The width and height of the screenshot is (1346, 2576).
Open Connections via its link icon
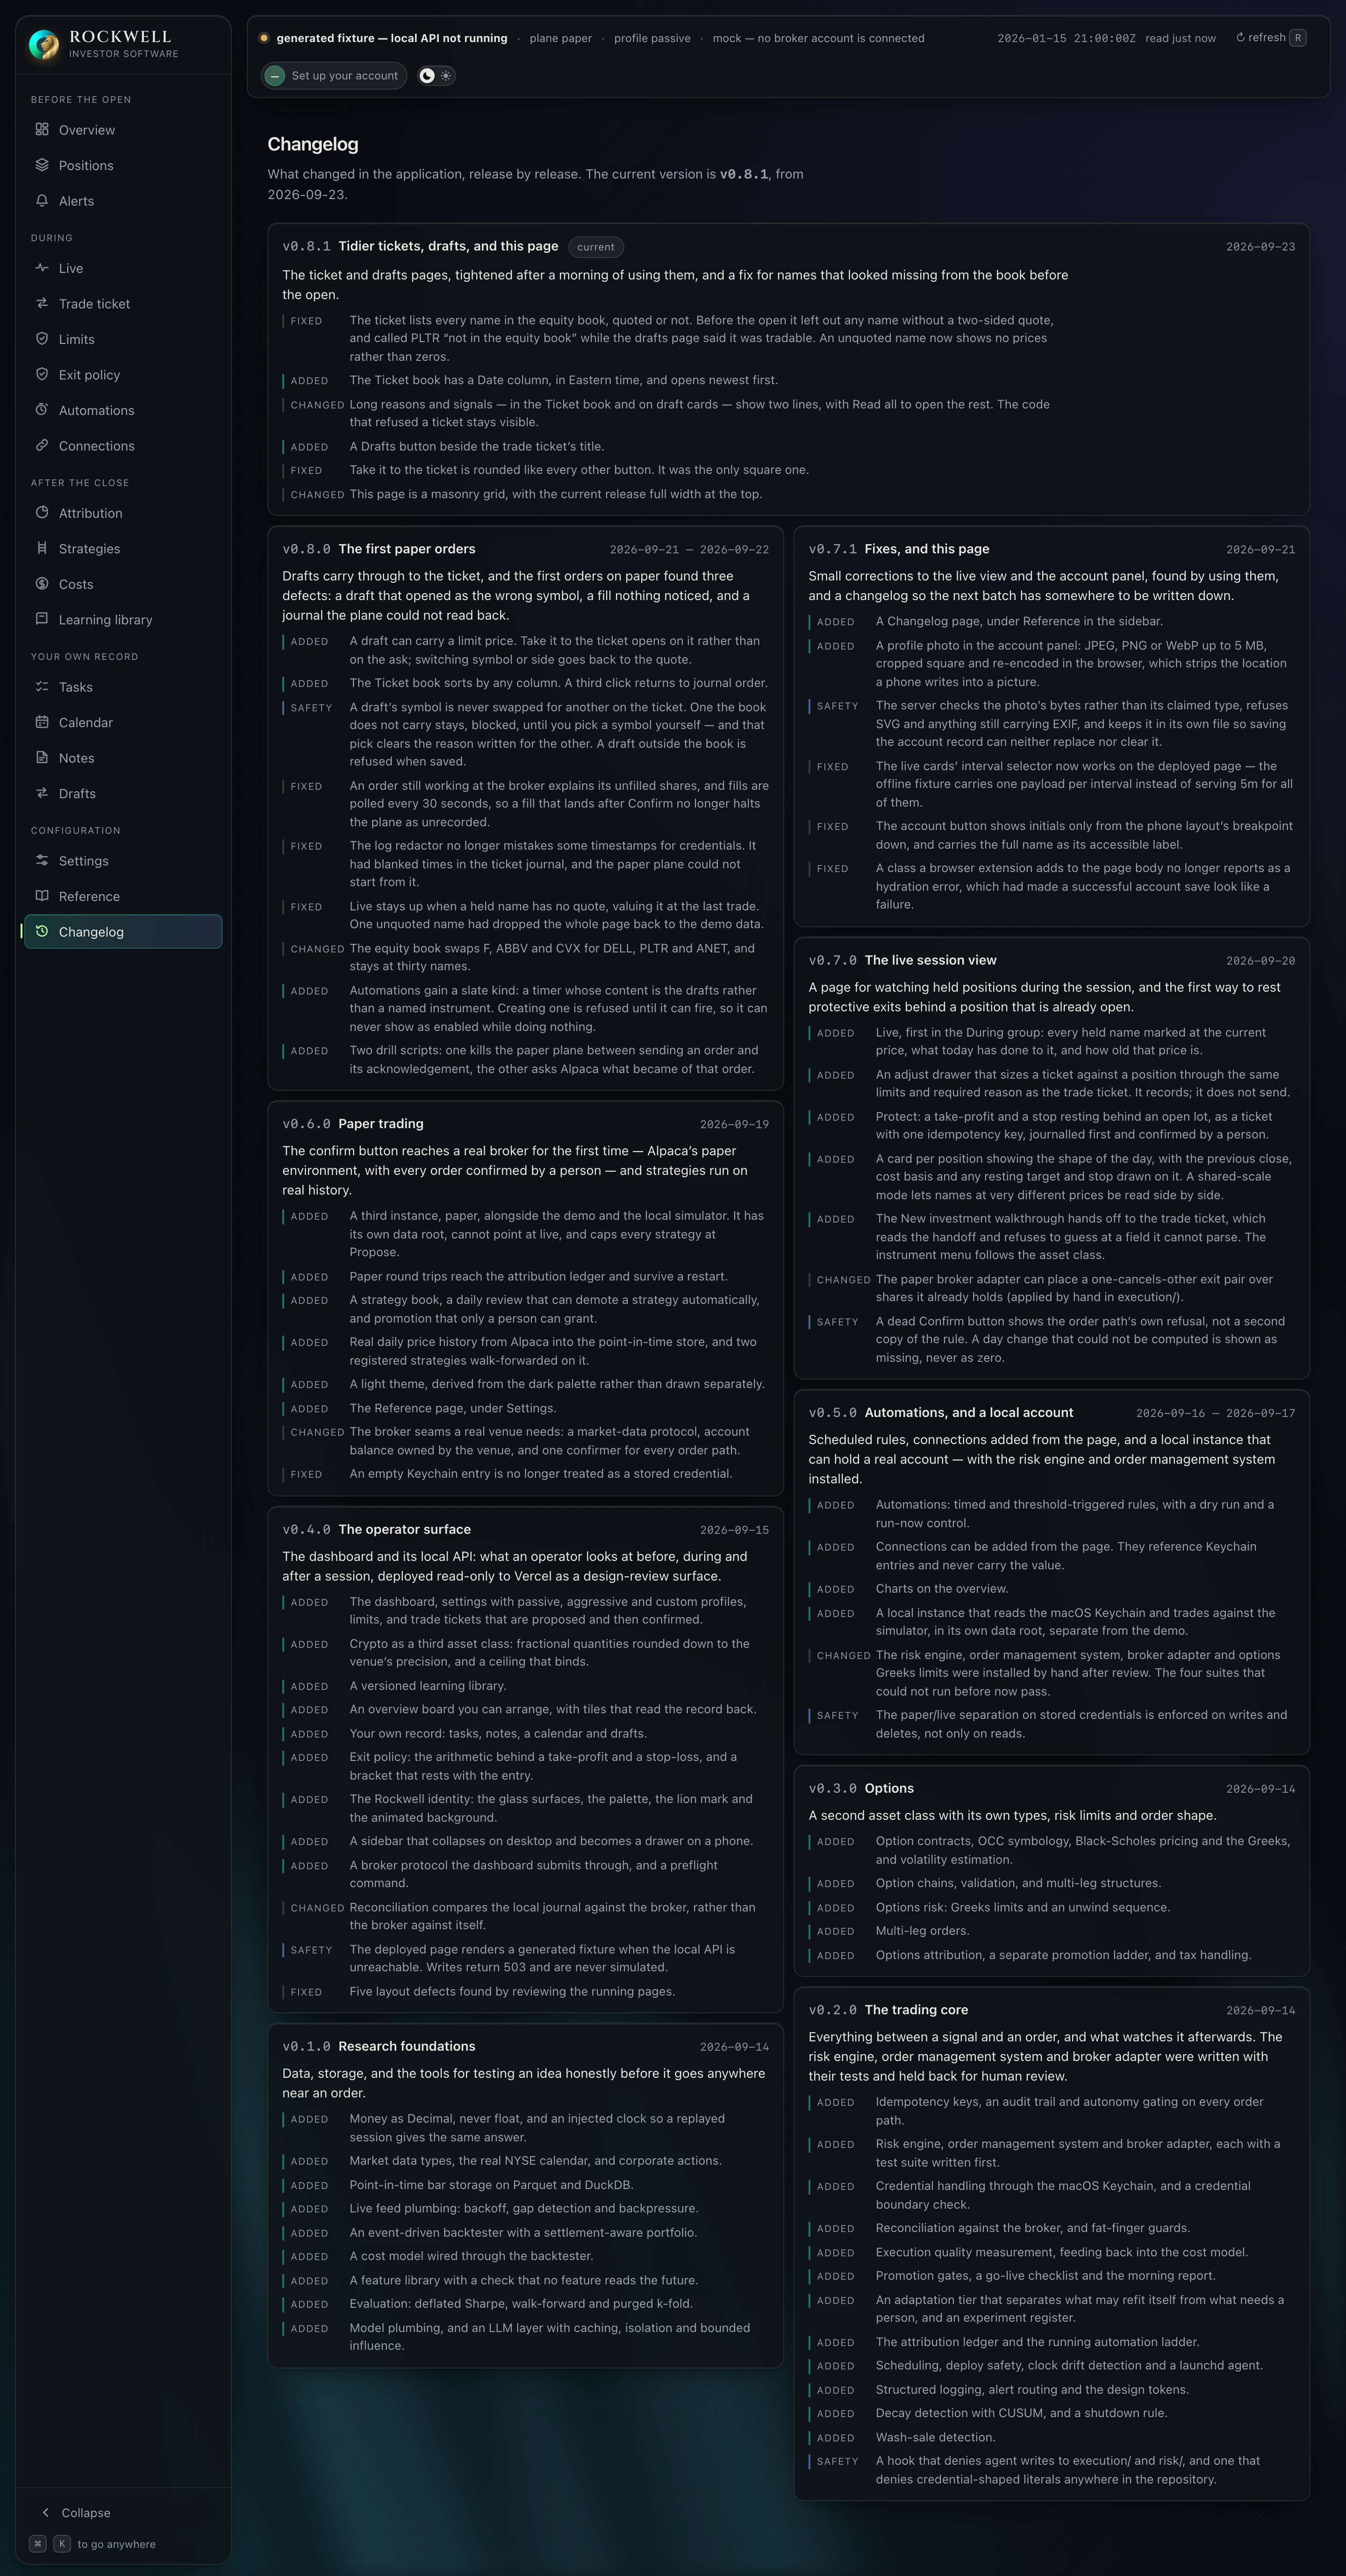click(42, 445)
